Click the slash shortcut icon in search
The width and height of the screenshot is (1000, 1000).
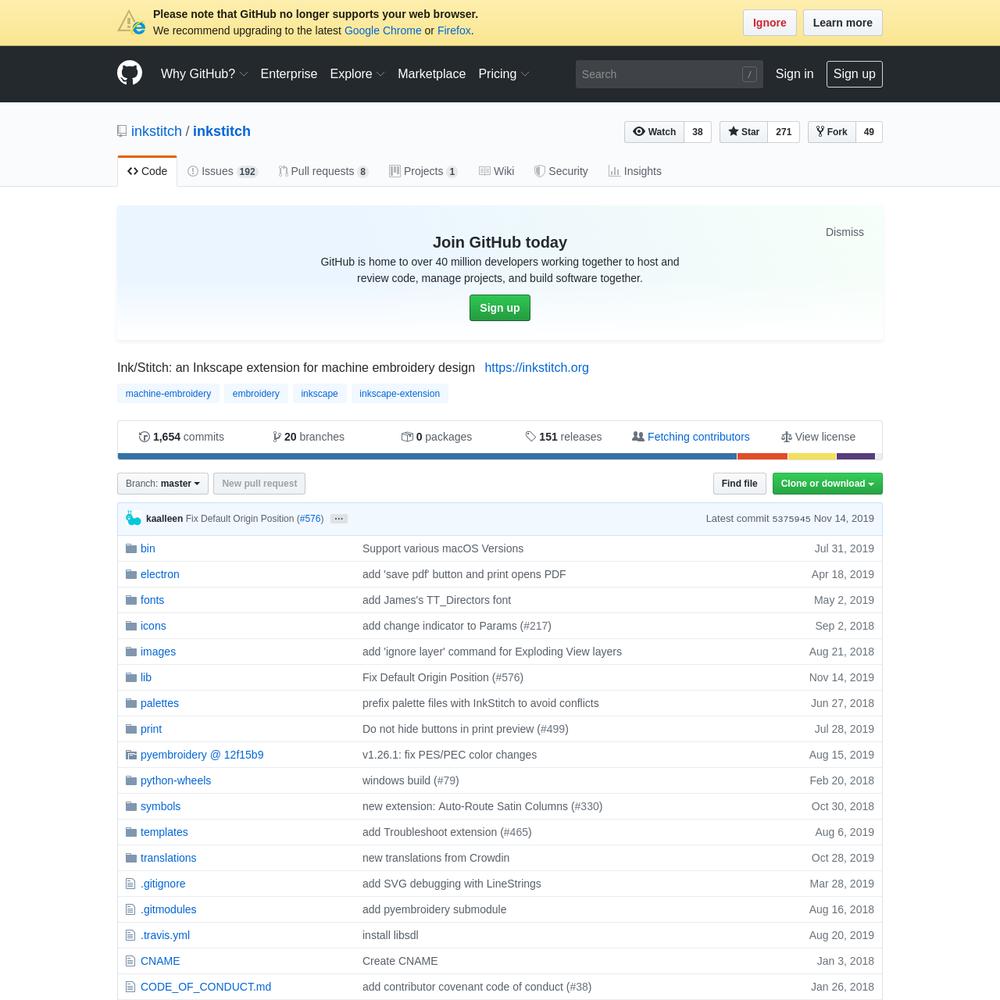[x=749, y=74]
